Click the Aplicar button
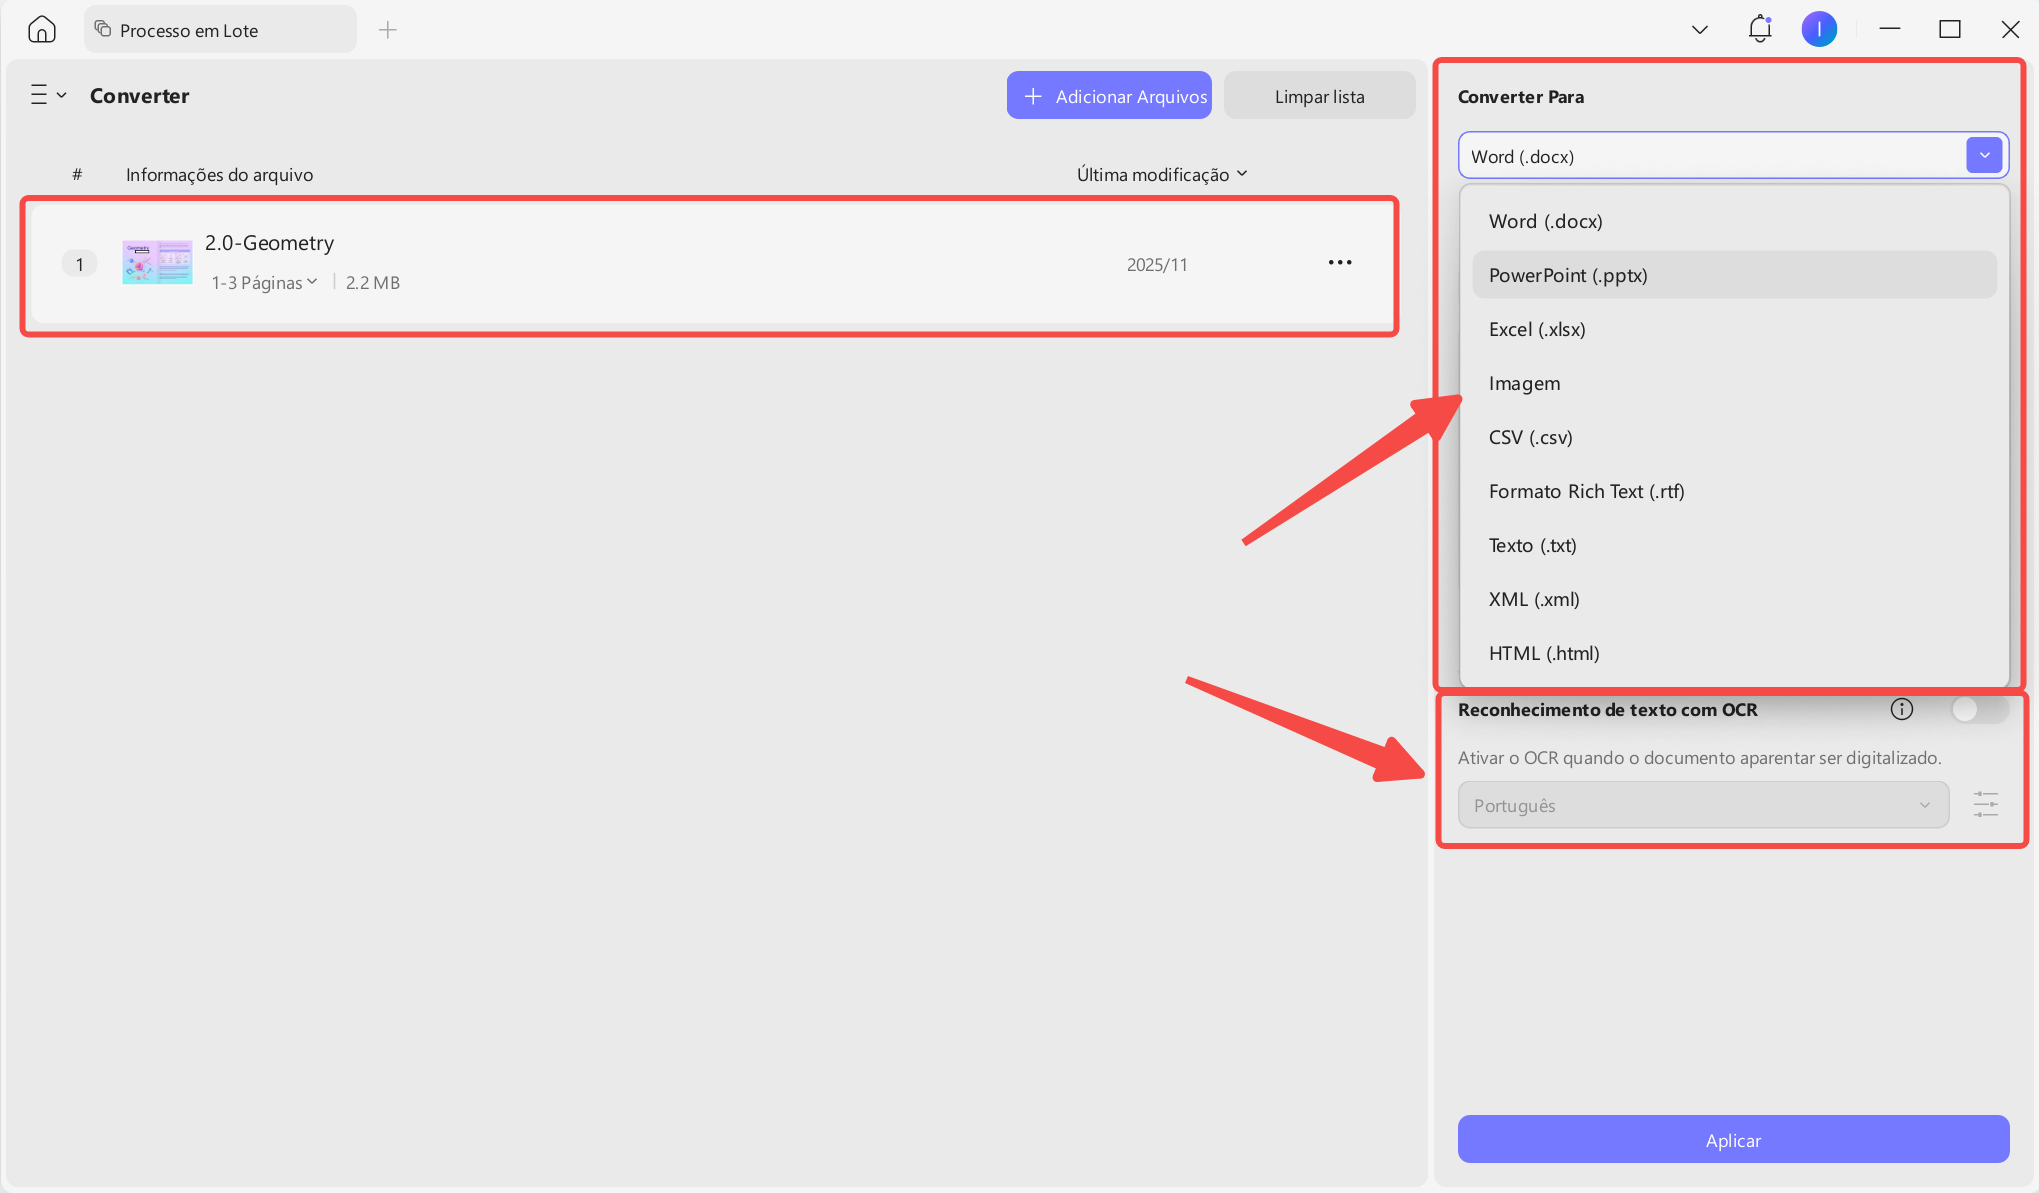 click(1733, 1139)
